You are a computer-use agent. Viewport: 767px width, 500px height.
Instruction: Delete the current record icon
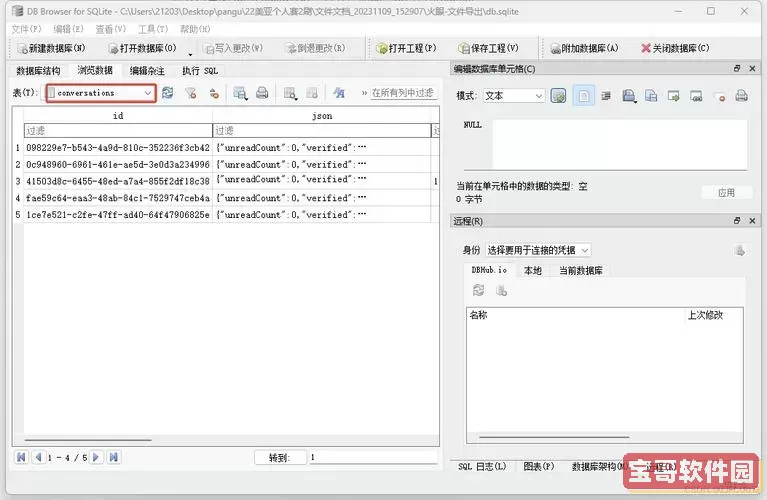tap(312, 92)
